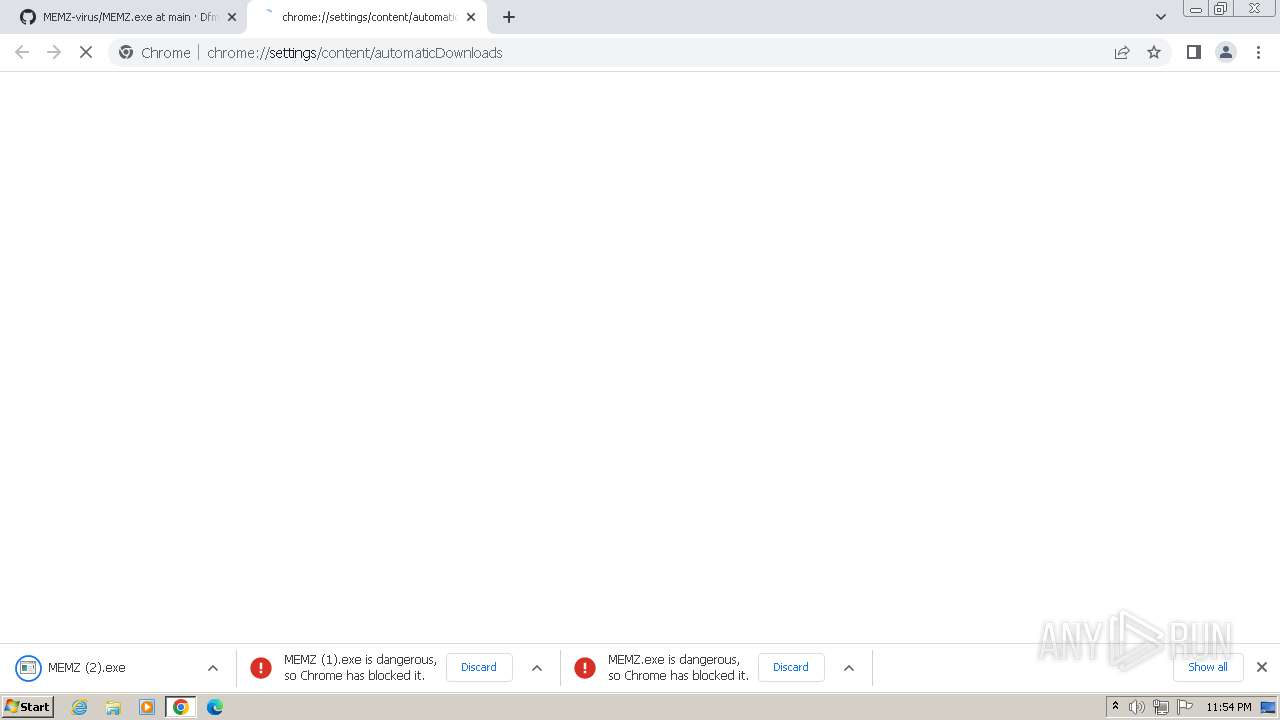The image size is (1280, 720).
Task: Expand options for MEMZ (1).exe
Action: tap(537, 668)
